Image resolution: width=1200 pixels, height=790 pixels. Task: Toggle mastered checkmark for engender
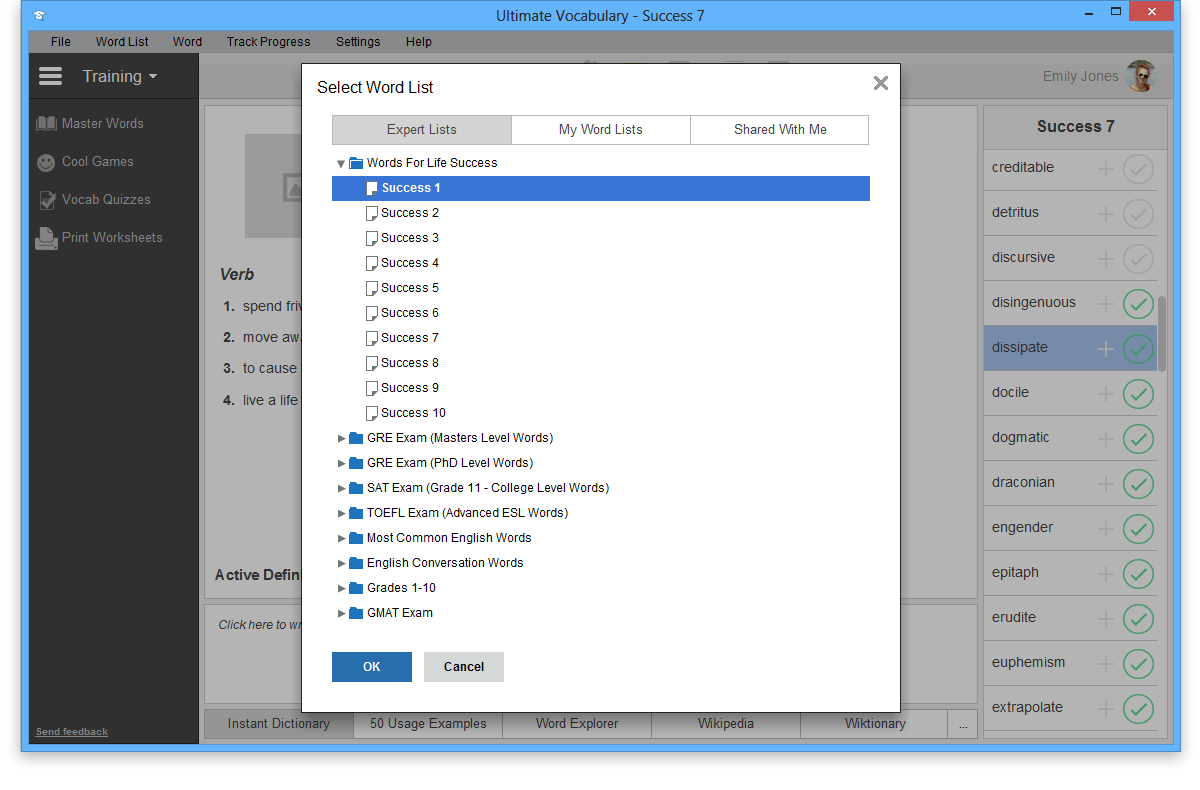point(1138,529)
